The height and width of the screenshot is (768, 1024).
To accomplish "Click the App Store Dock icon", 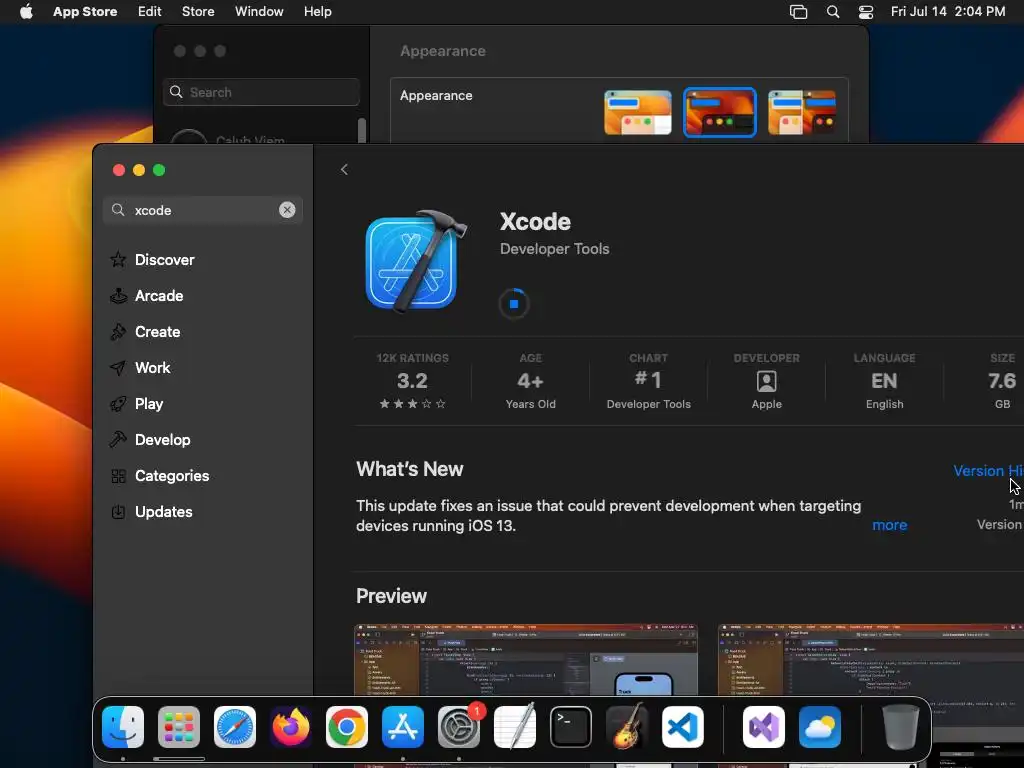I will point(403,727).
